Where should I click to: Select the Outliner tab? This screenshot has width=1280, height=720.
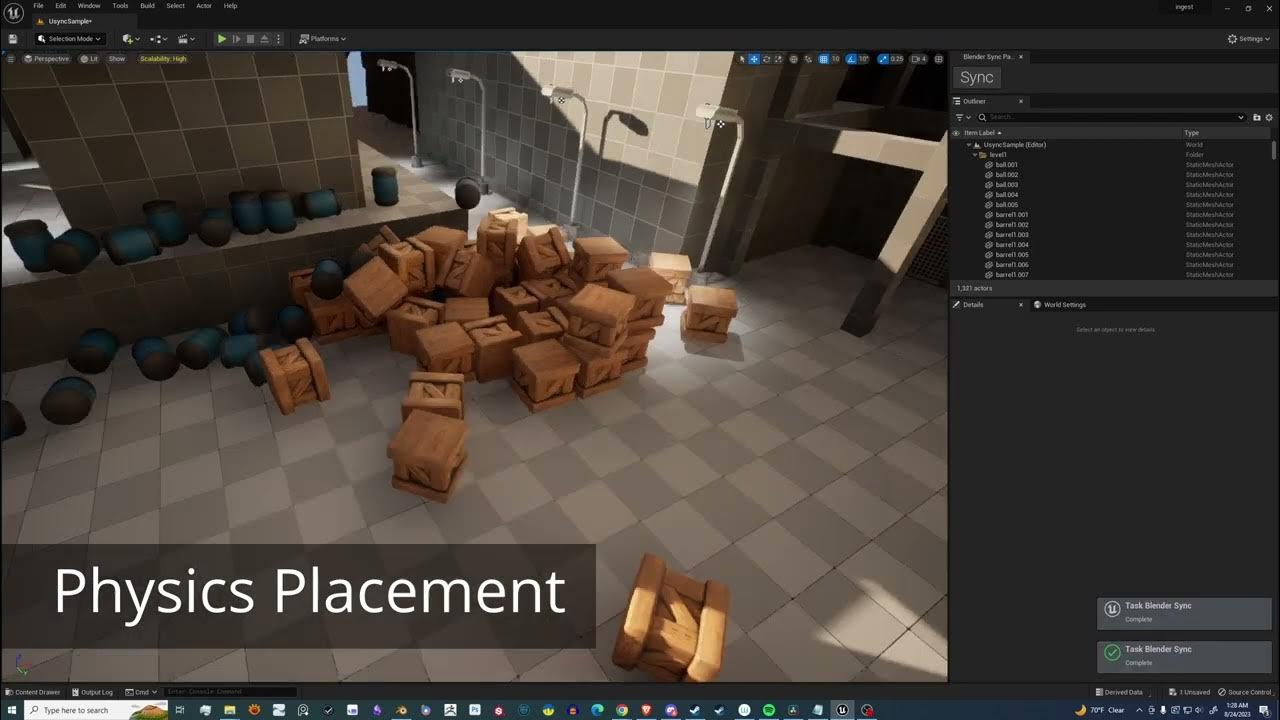(x=975, y=101)
